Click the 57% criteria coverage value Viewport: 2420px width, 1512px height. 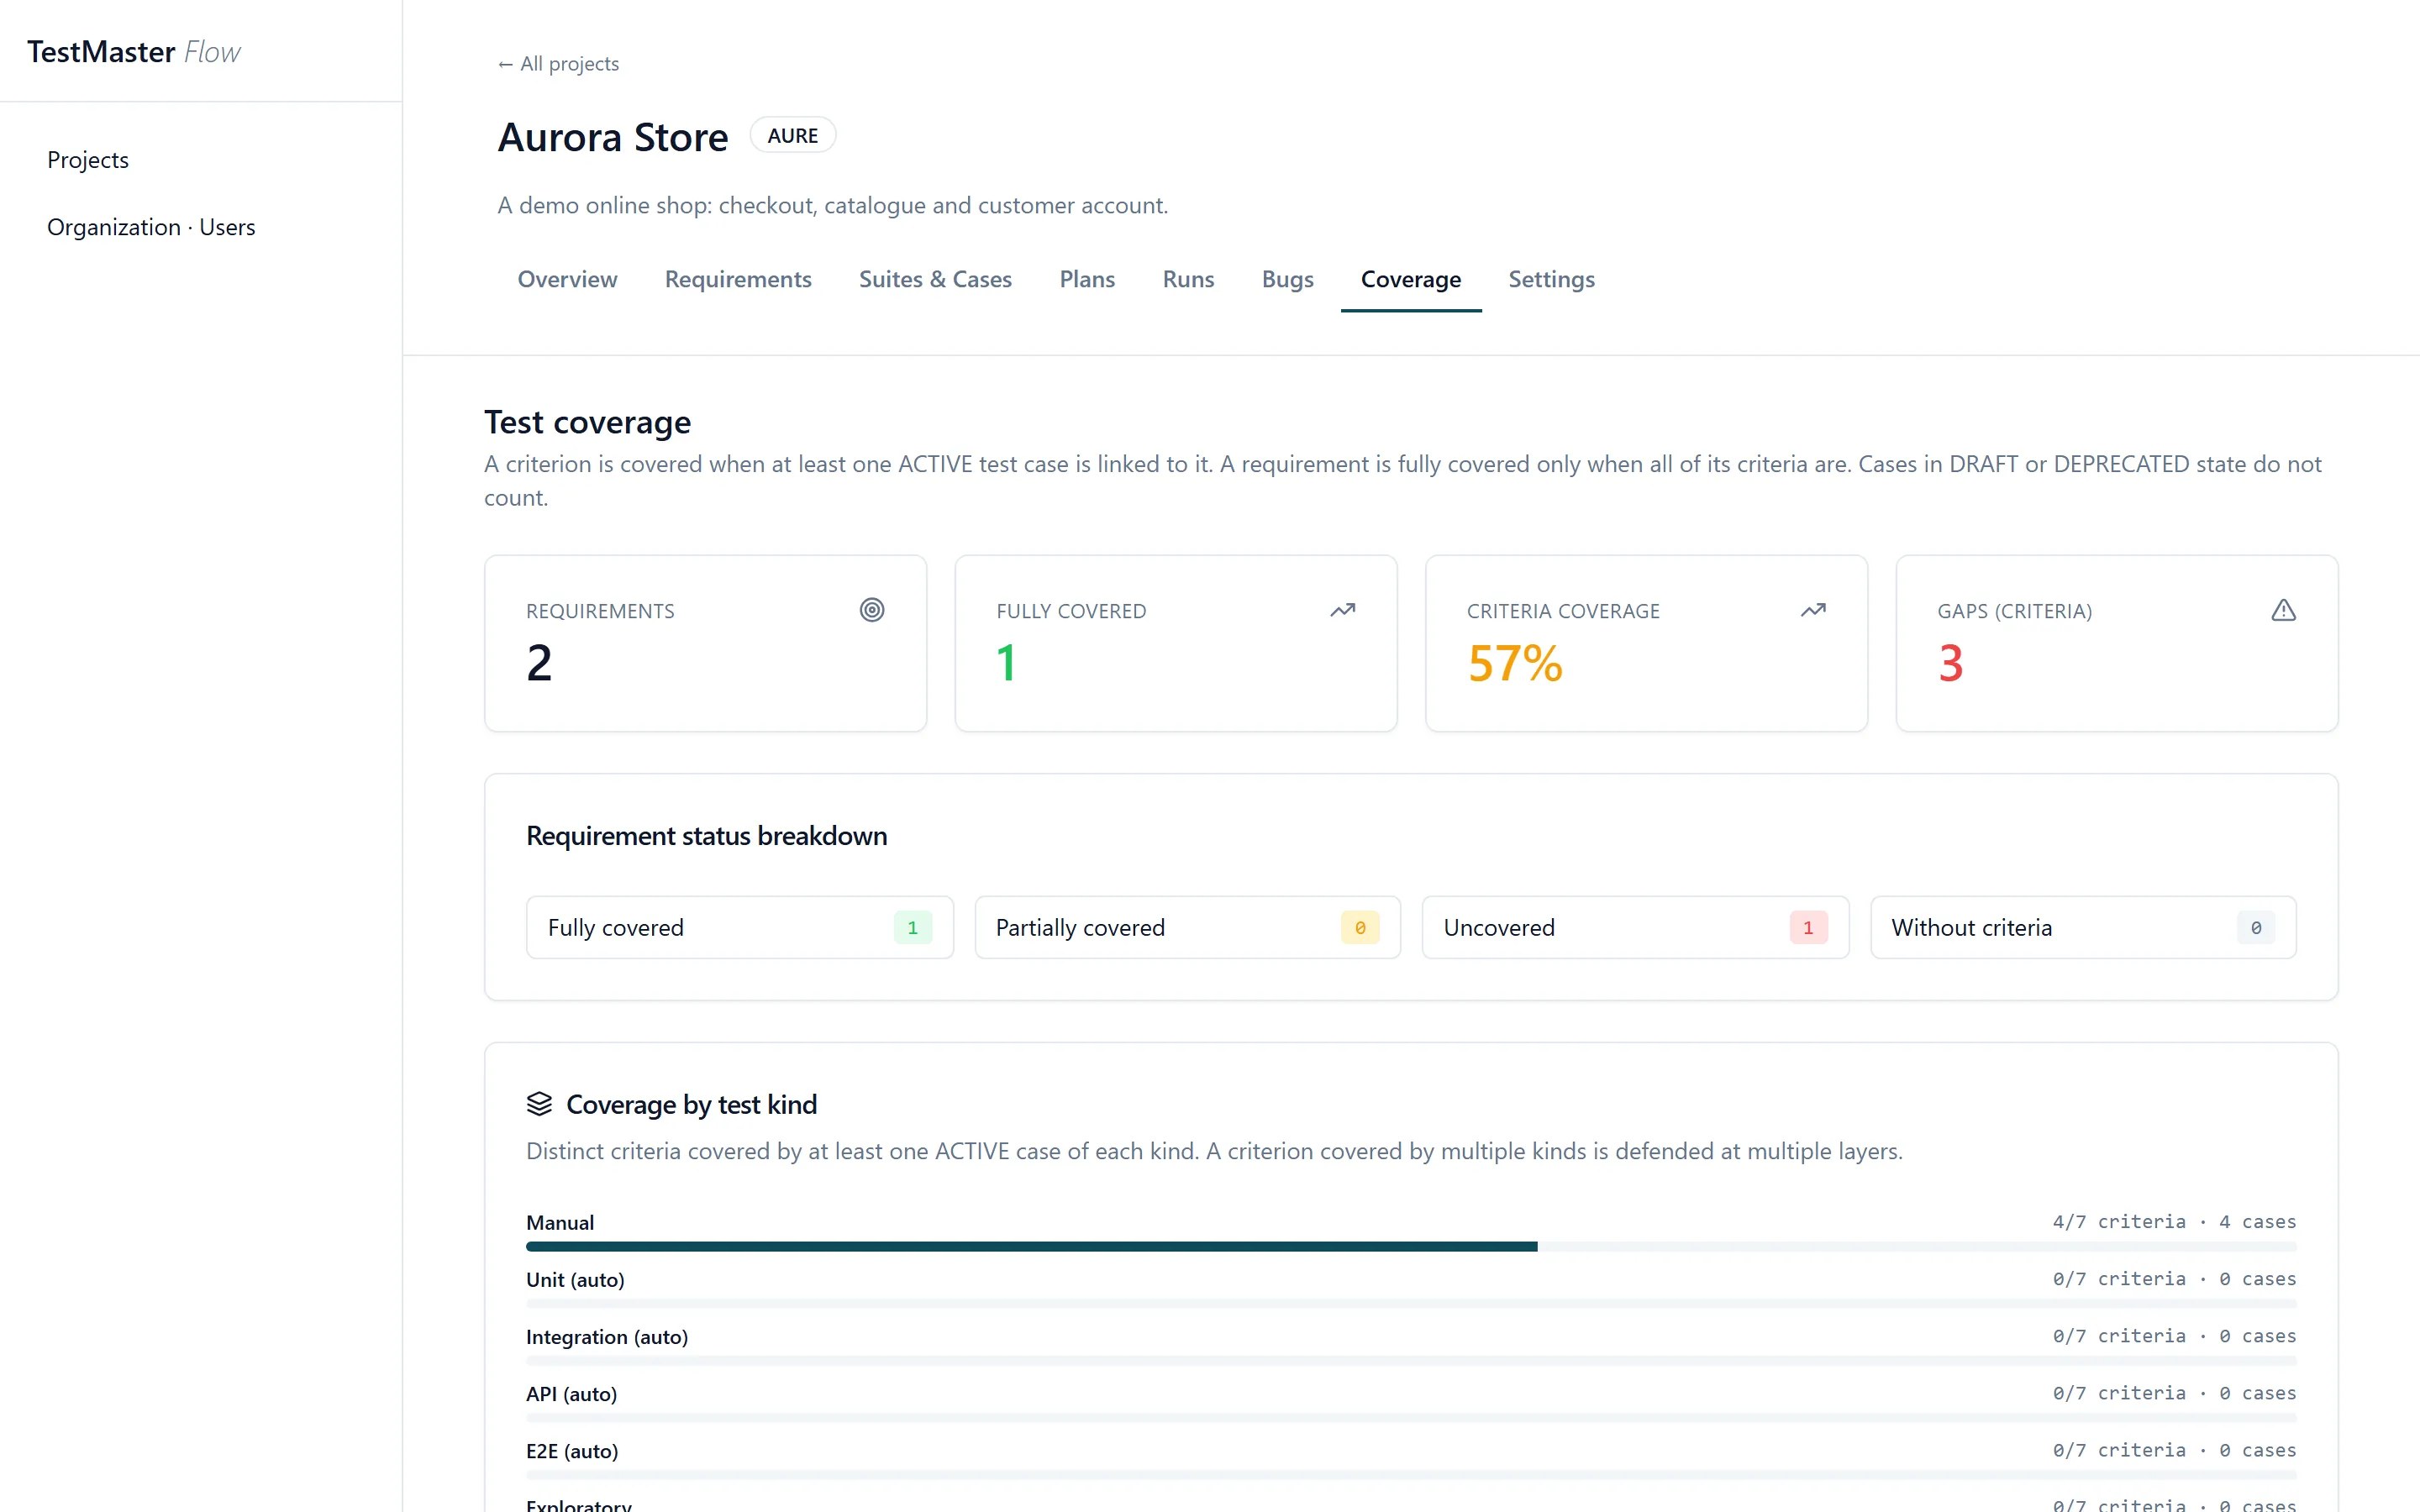[x=1514, y=663]
